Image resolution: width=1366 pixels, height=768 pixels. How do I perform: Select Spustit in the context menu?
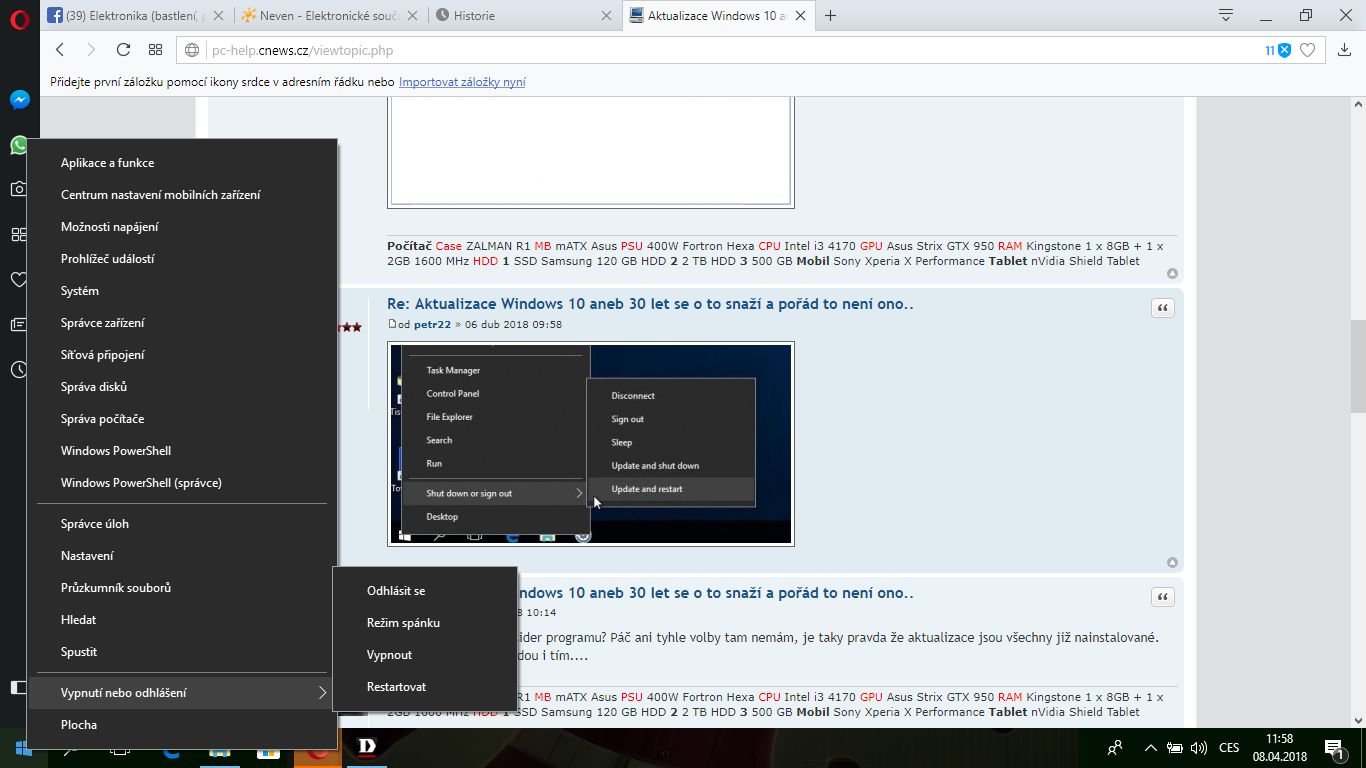click(x=182, y=652)
